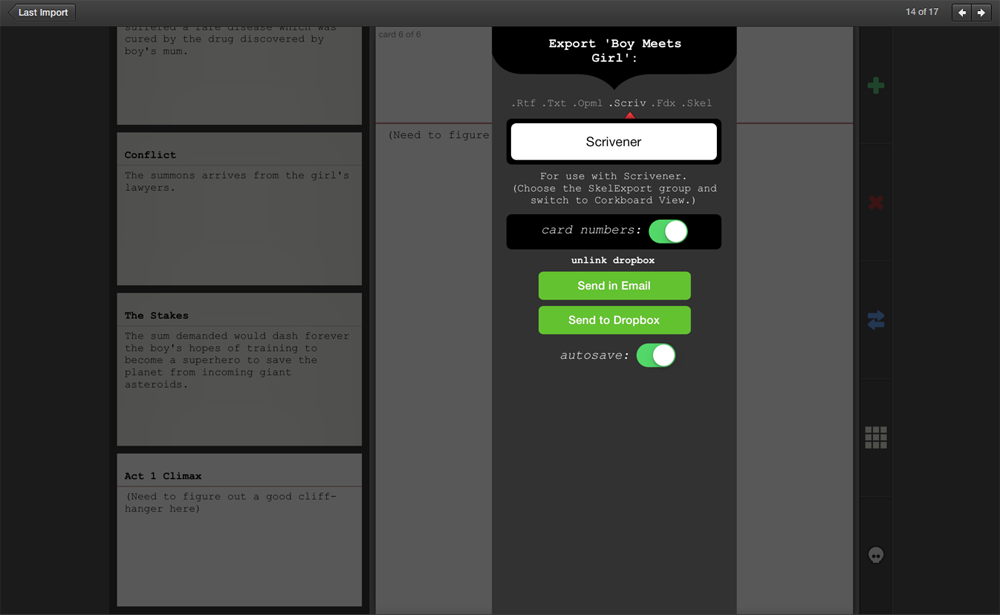
Task: Open the Conflict card
Action: coord(239,209)
